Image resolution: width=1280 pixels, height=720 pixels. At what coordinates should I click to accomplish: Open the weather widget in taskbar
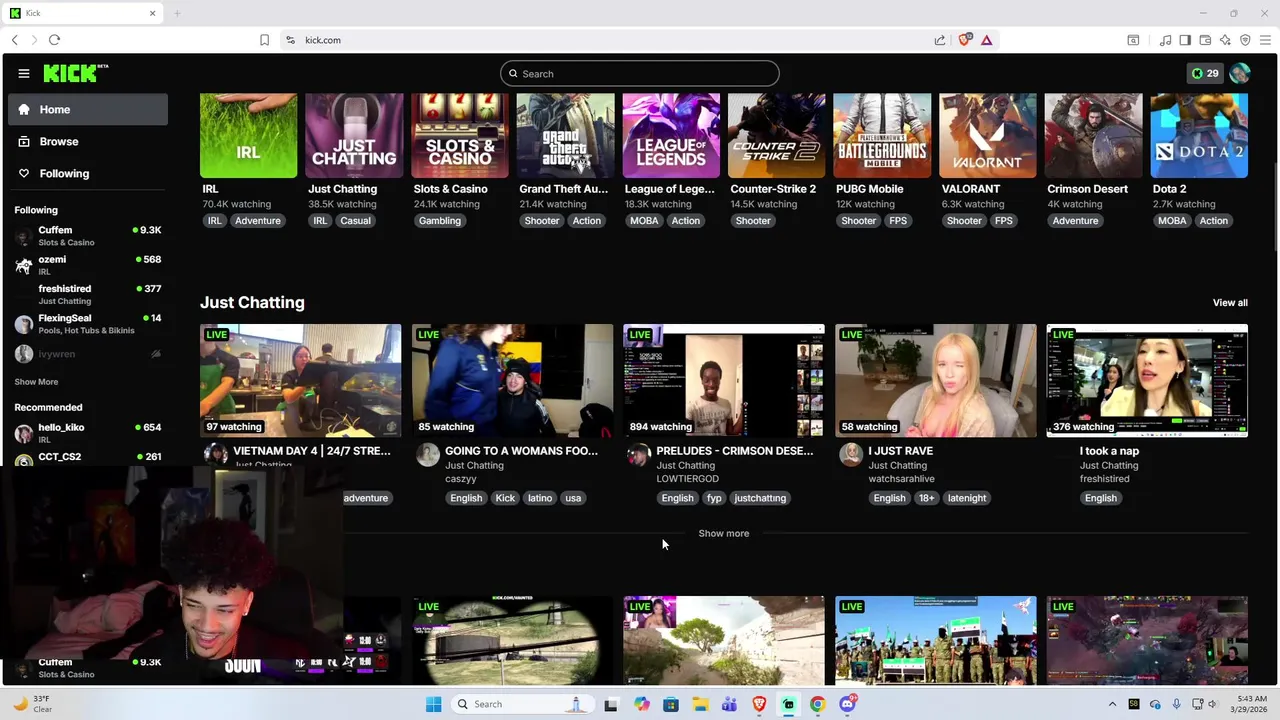33,704
